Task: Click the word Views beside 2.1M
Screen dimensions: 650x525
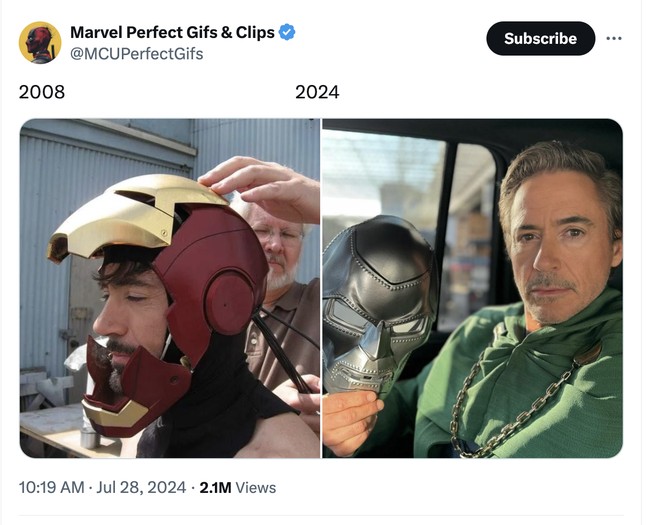Action: click(256, 488)
